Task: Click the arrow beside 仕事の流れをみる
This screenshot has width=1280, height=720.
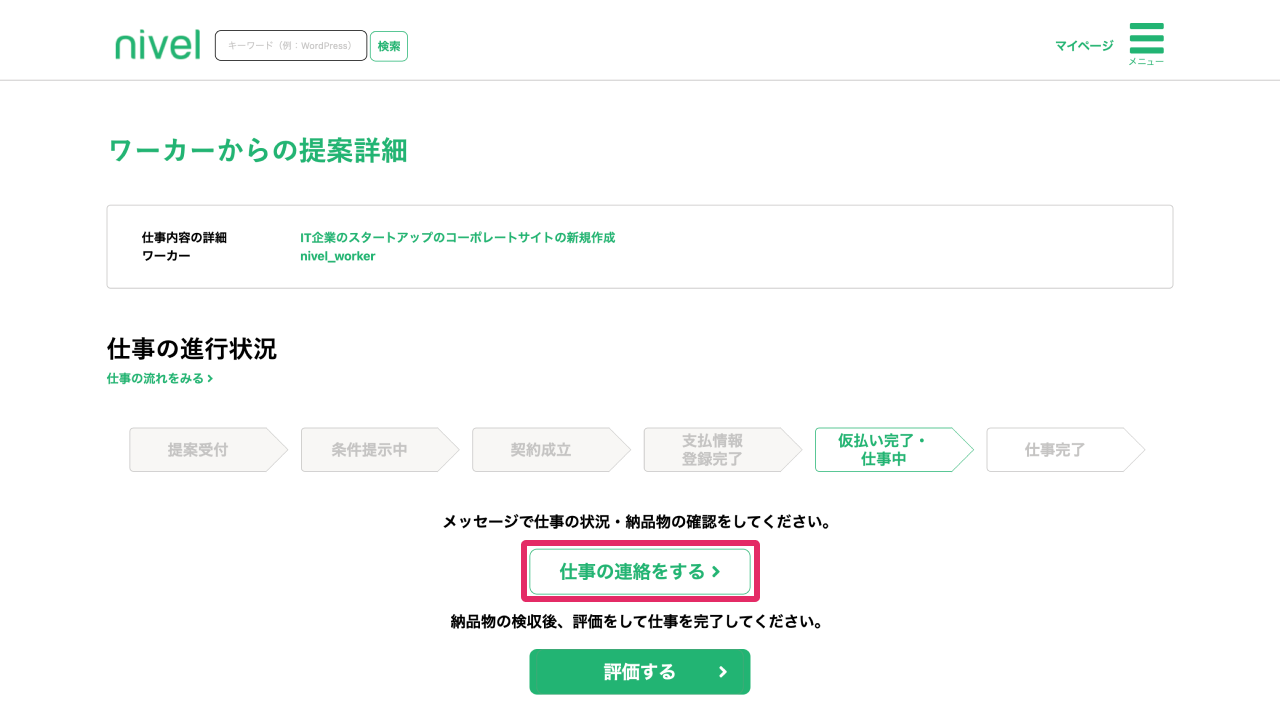Action: tap(210, 379)
